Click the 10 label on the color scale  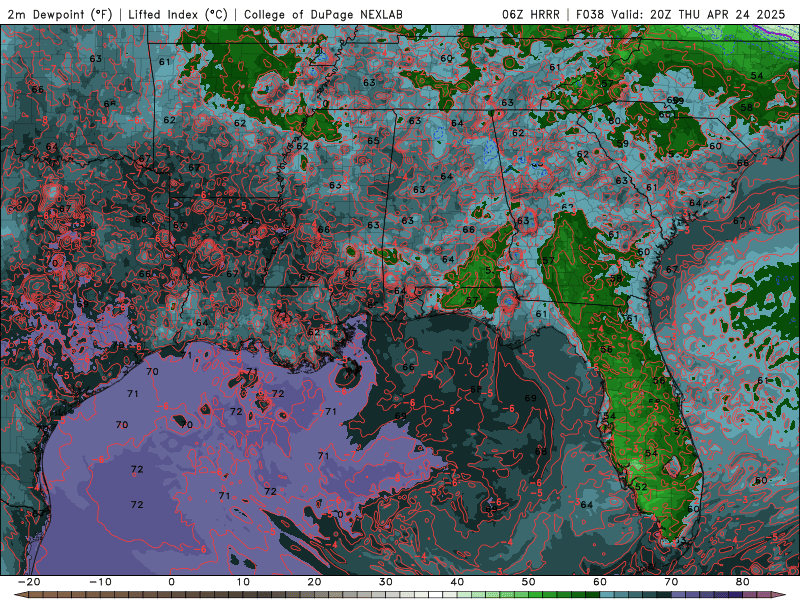243,582
